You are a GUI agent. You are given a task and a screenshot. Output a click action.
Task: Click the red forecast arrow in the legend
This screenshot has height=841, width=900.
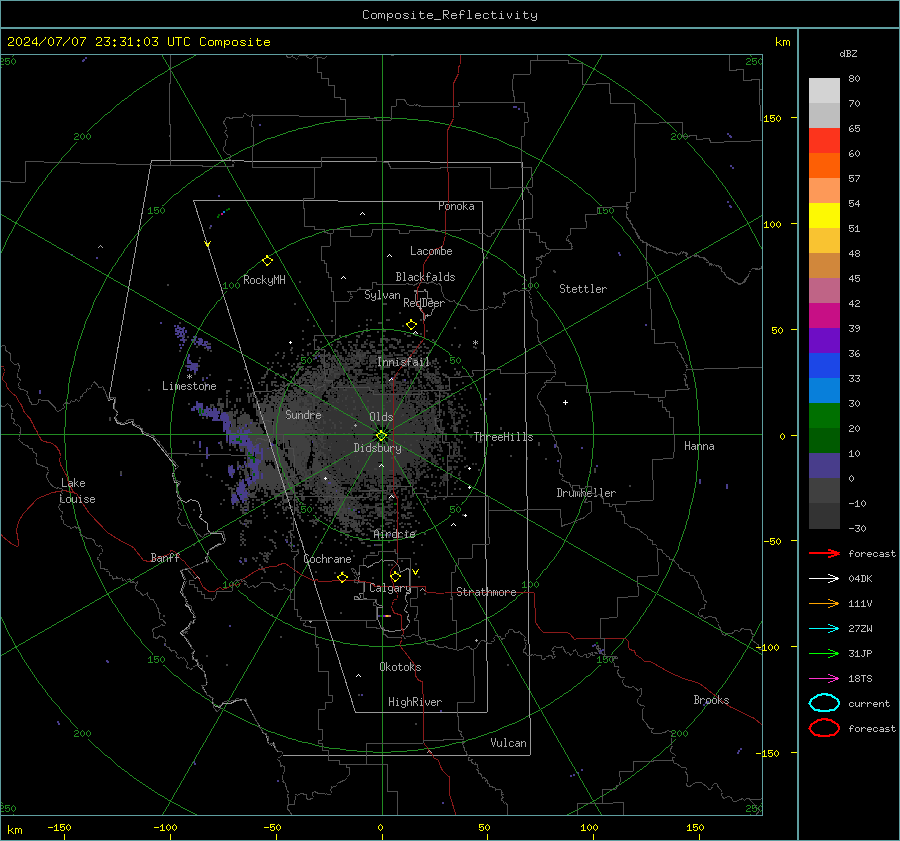[x=824, y=553]
